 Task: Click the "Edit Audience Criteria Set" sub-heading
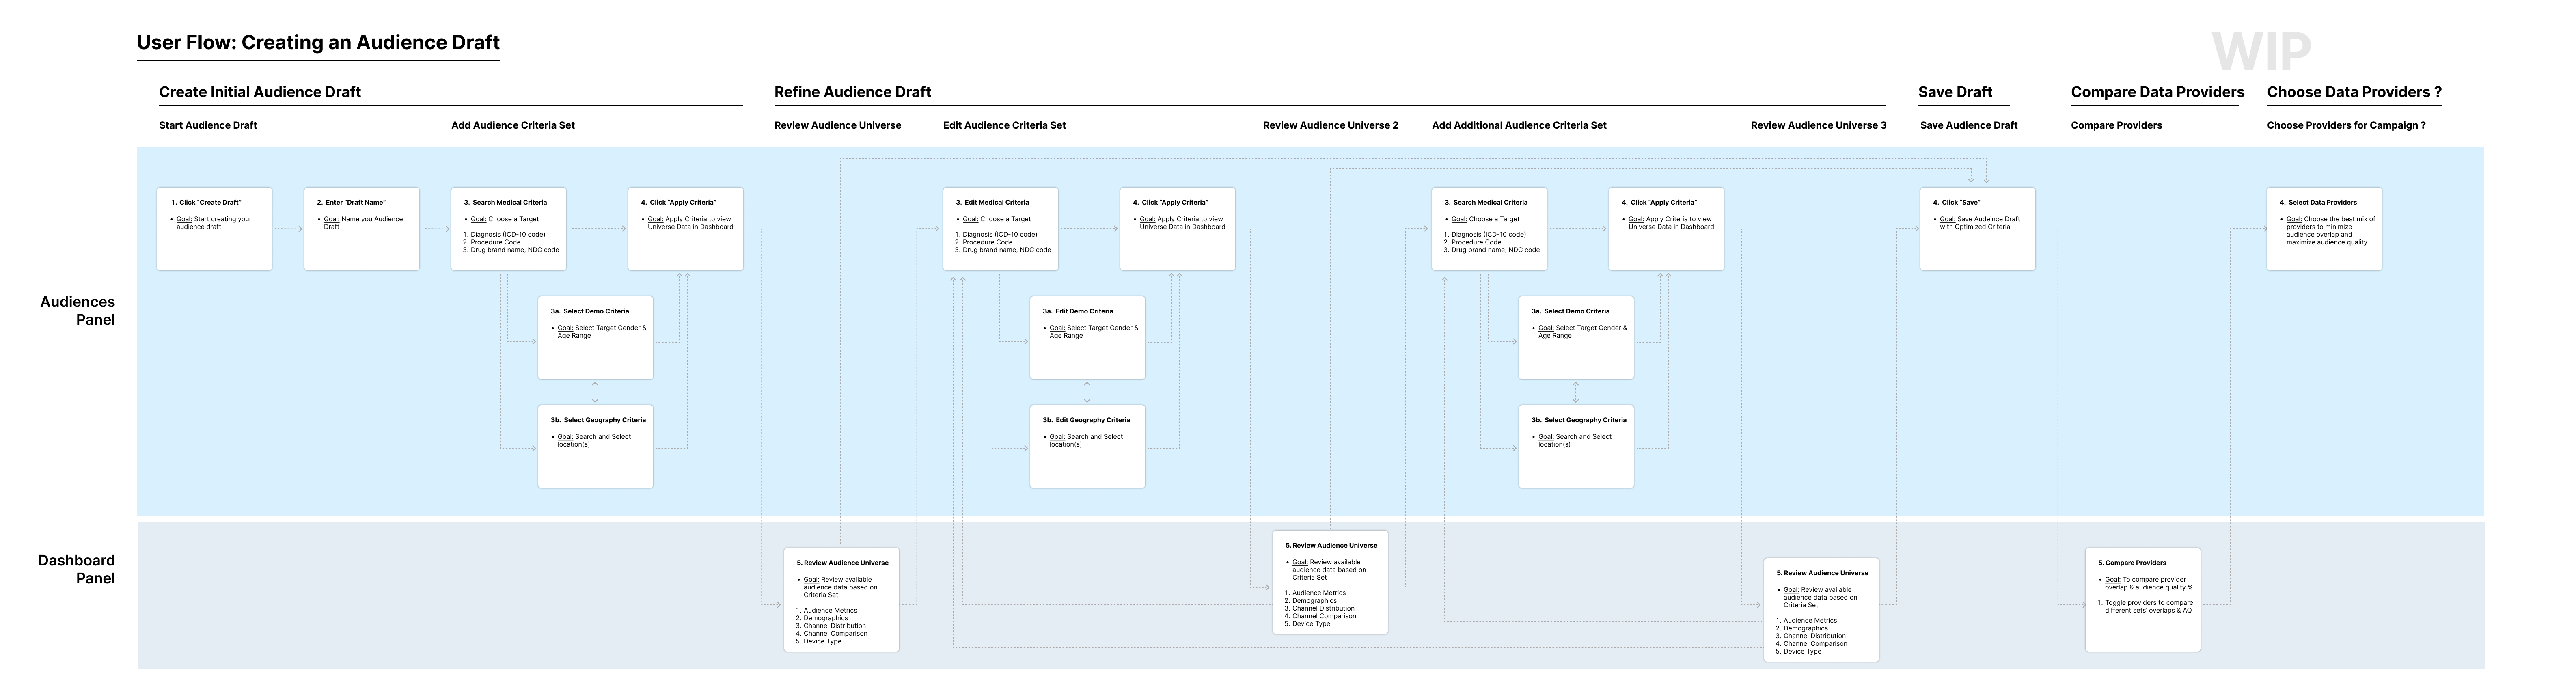(x=1004, y=125)
